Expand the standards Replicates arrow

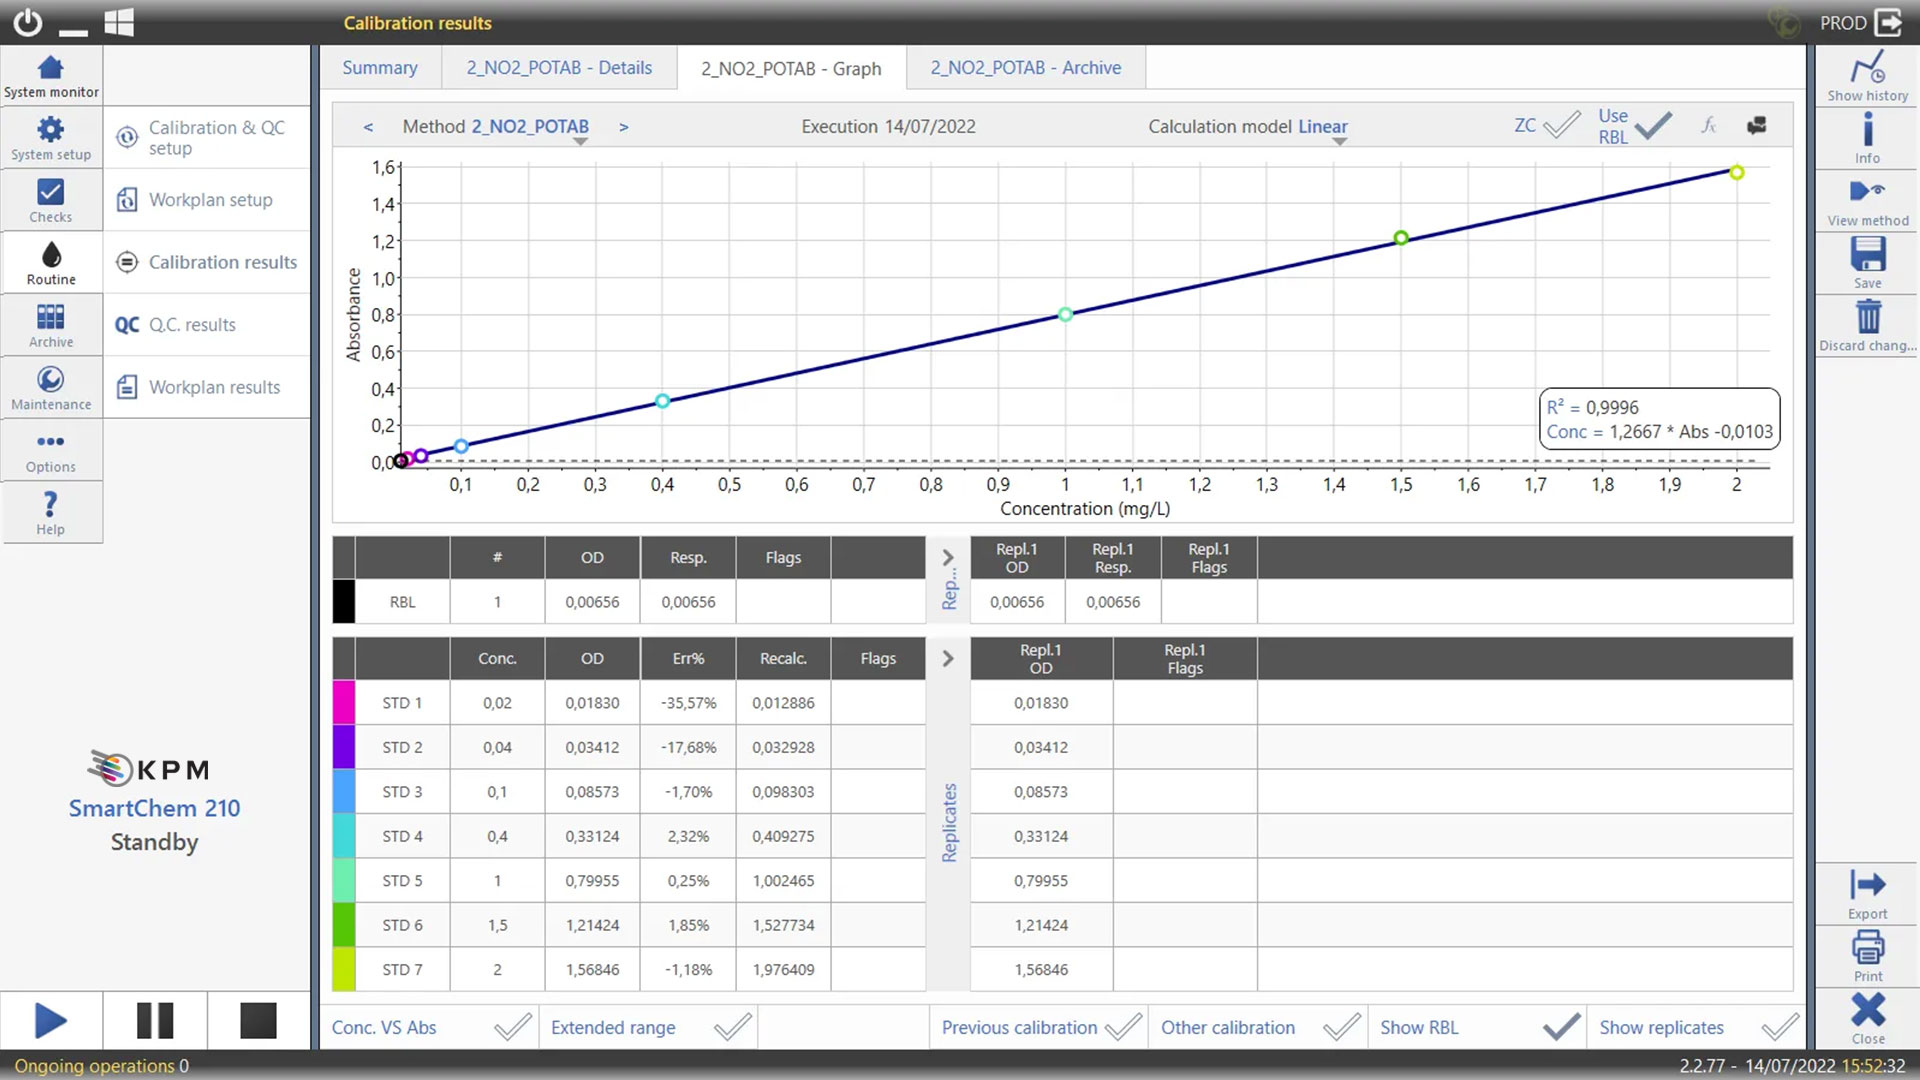(947, 659)
